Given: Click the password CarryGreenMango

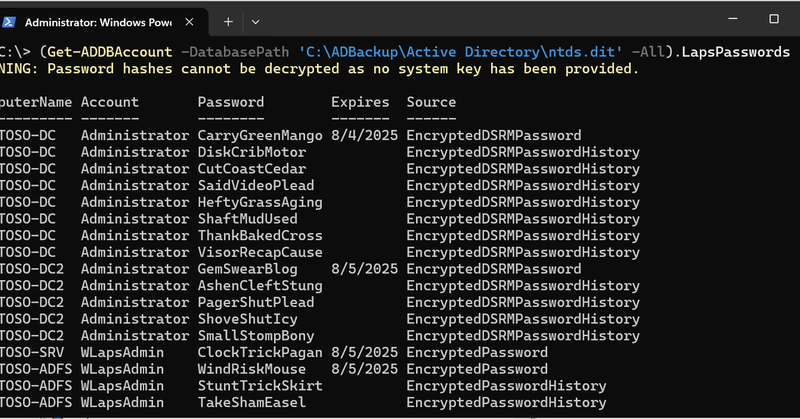Looking at the screenshot, I should (260, 136).
